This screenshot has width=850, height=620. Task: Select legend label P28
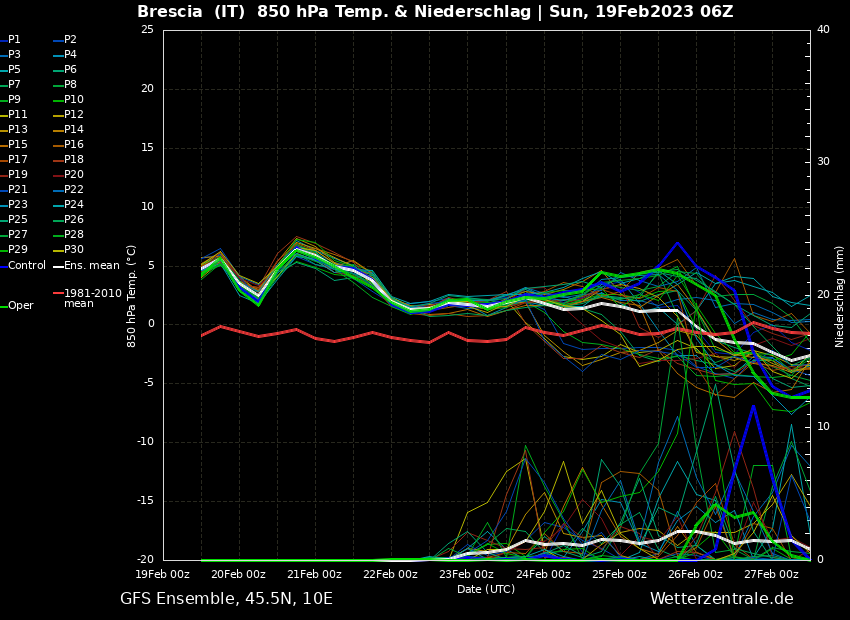pos(74,235)
